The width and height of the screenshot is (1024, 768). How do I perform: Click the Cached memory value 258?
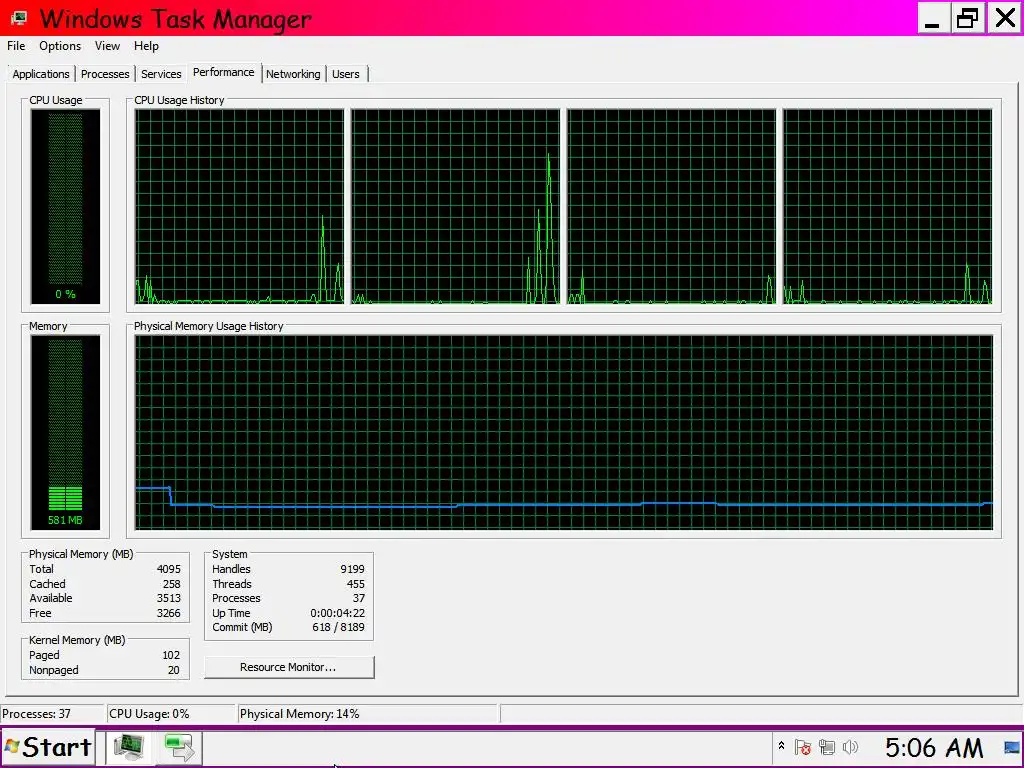click(172, 584)
